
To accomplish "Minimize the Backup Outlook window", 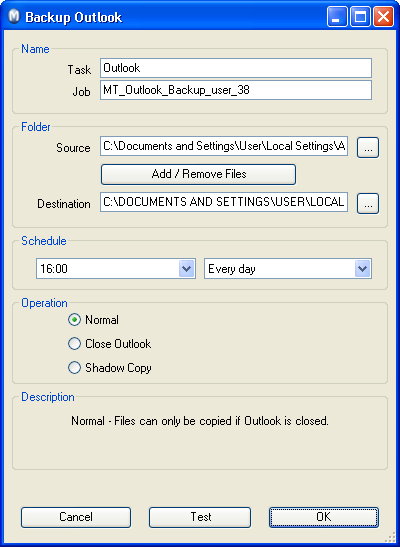I will coord(337,16).
